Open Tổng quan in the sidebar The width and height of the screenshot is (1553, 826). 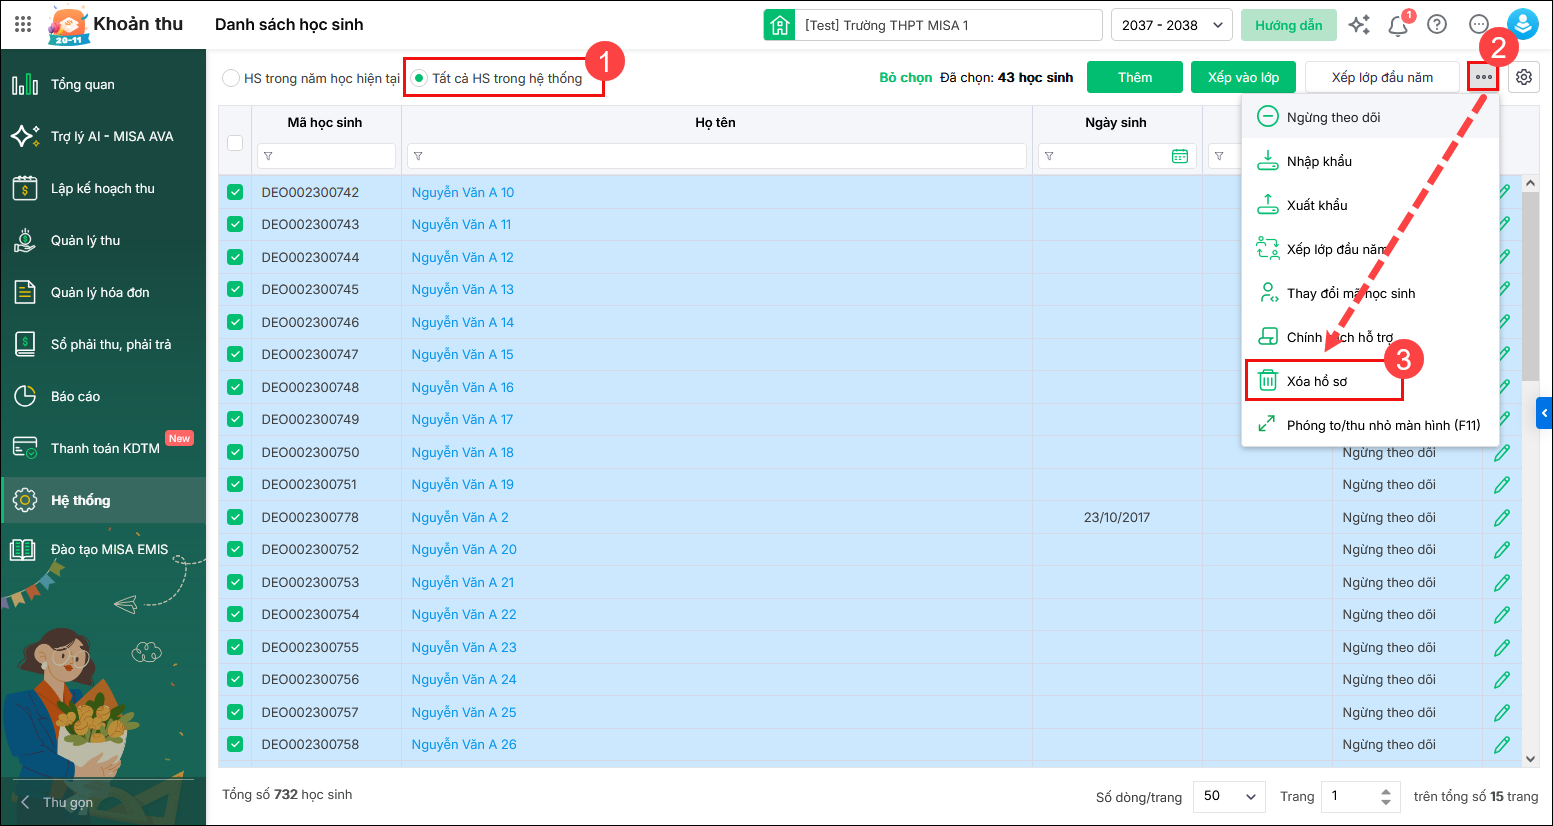click(103, 84)
